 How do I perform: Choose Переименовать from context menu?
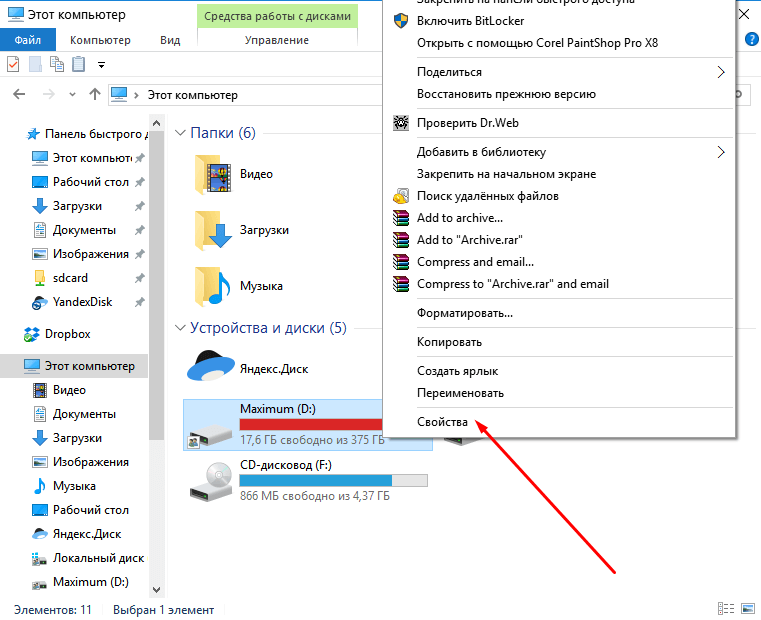point(558,393)
